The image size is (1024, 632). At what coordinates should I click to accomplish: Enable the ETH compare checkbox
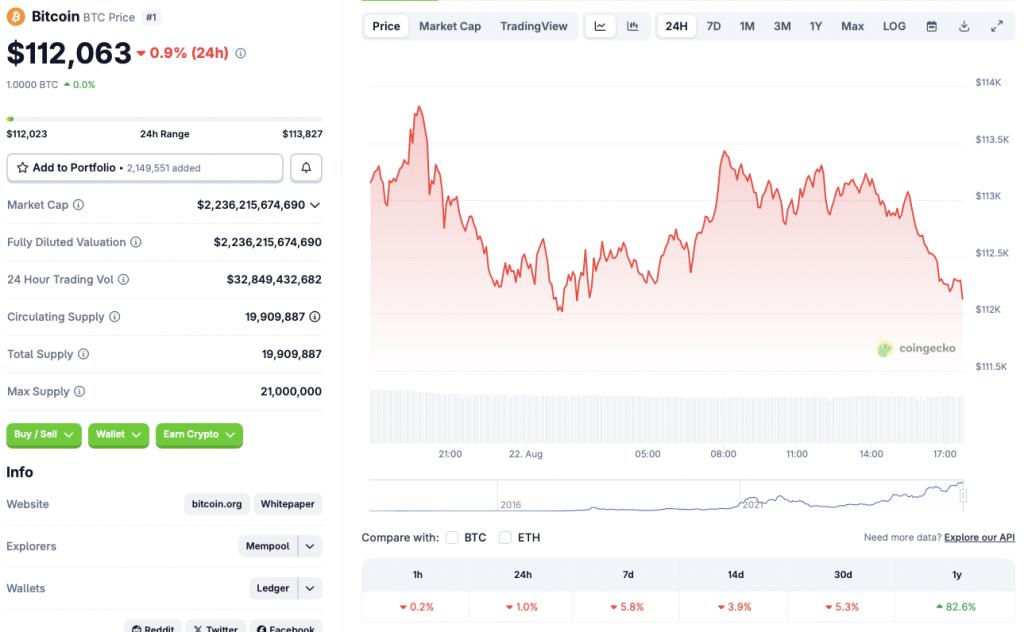pos(506,538)
